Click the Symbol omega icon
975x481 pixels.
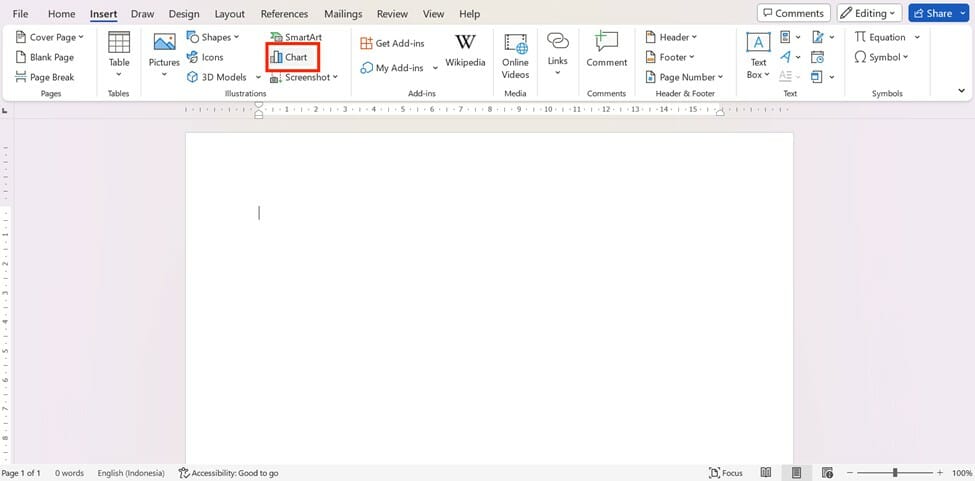pos(861,57)
